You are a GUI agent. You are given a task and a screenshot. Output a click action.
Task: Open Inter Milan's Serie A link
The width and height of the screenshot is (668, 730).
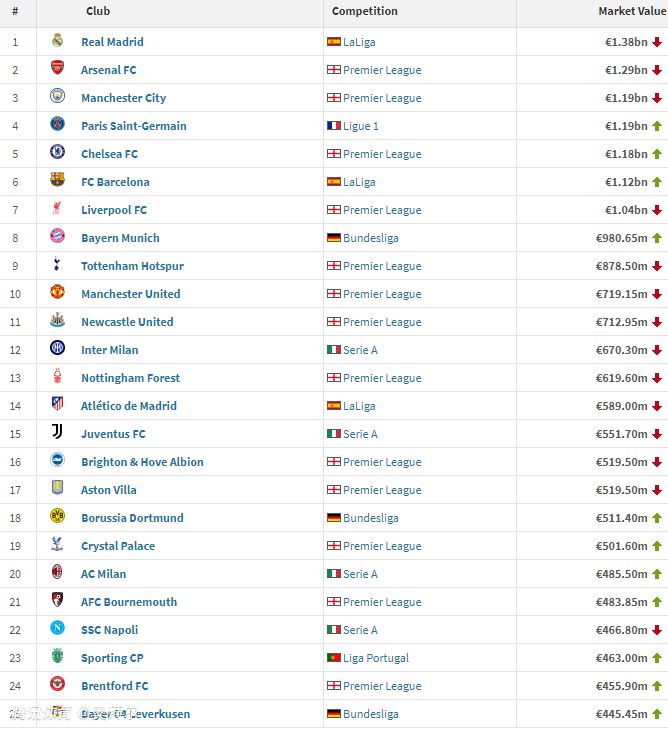pos(360,350)
